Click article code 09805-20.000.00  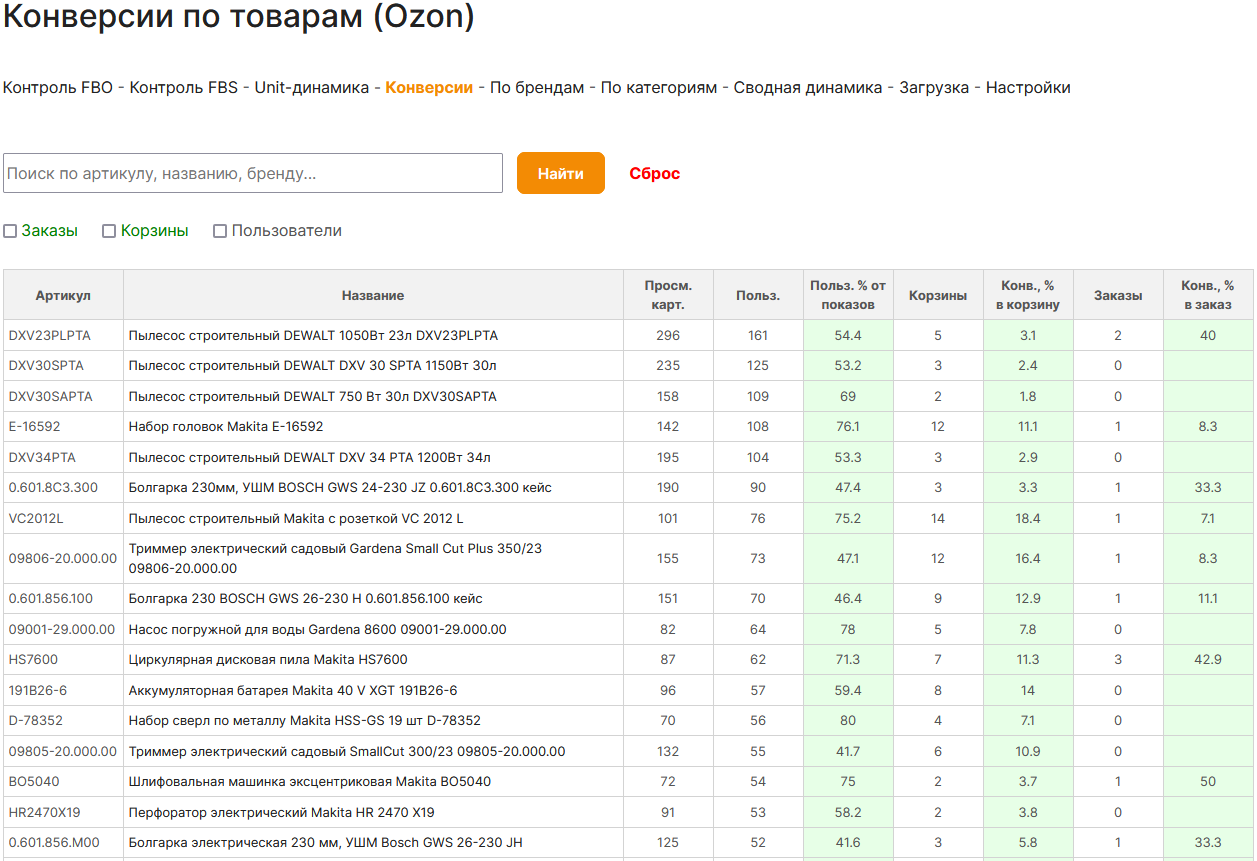63,752
